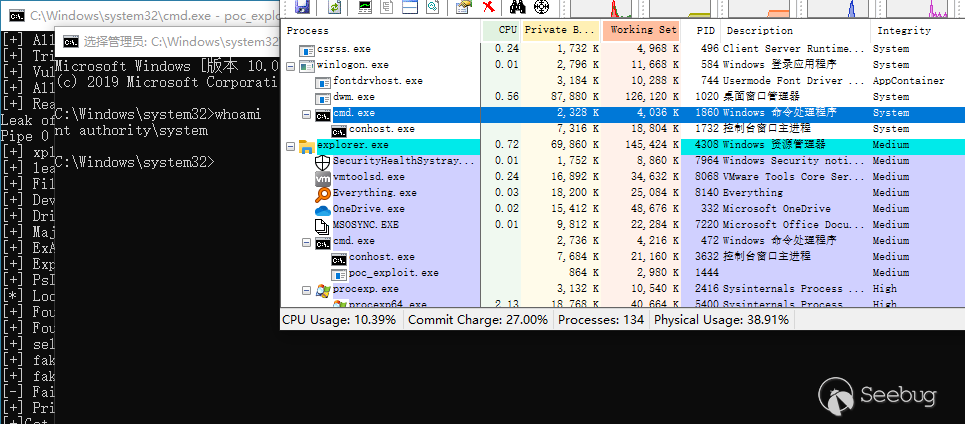This screenshot has width=965, height=424.
Task: Click the poc_exploit.exe process icon
Action: tap(338, 273)
